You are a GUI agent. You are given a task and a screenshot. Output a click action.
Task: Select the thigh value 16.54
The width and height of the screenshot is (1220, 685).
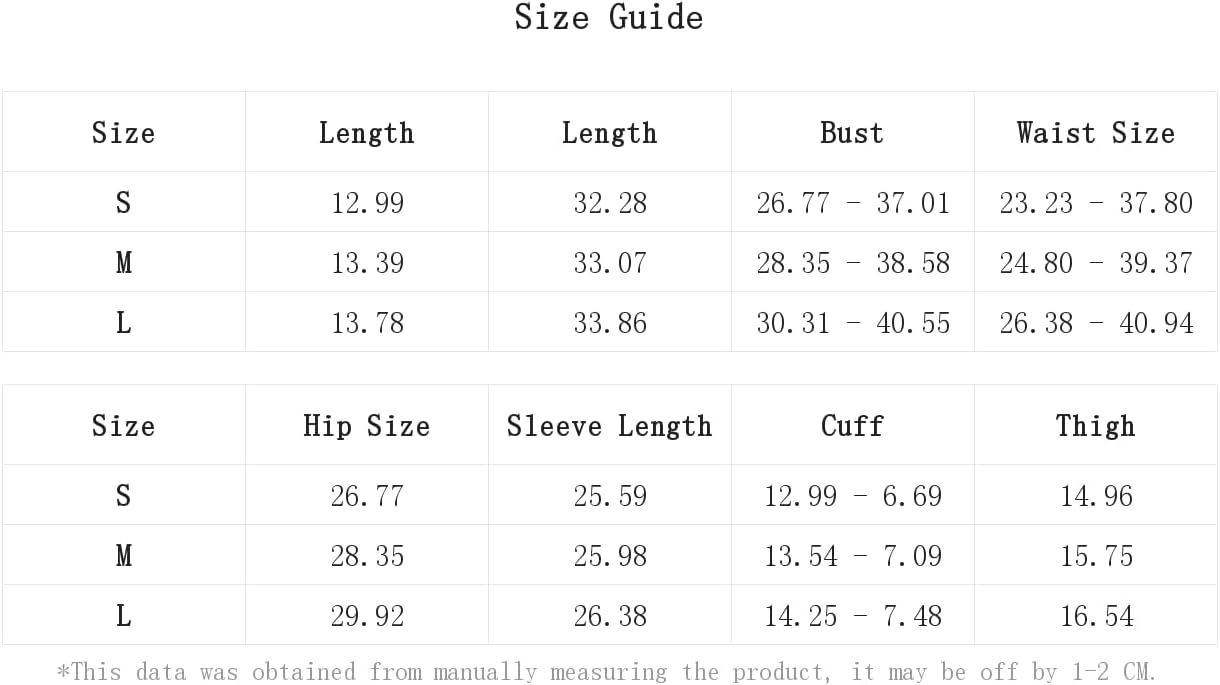(x=1096, y=615)
